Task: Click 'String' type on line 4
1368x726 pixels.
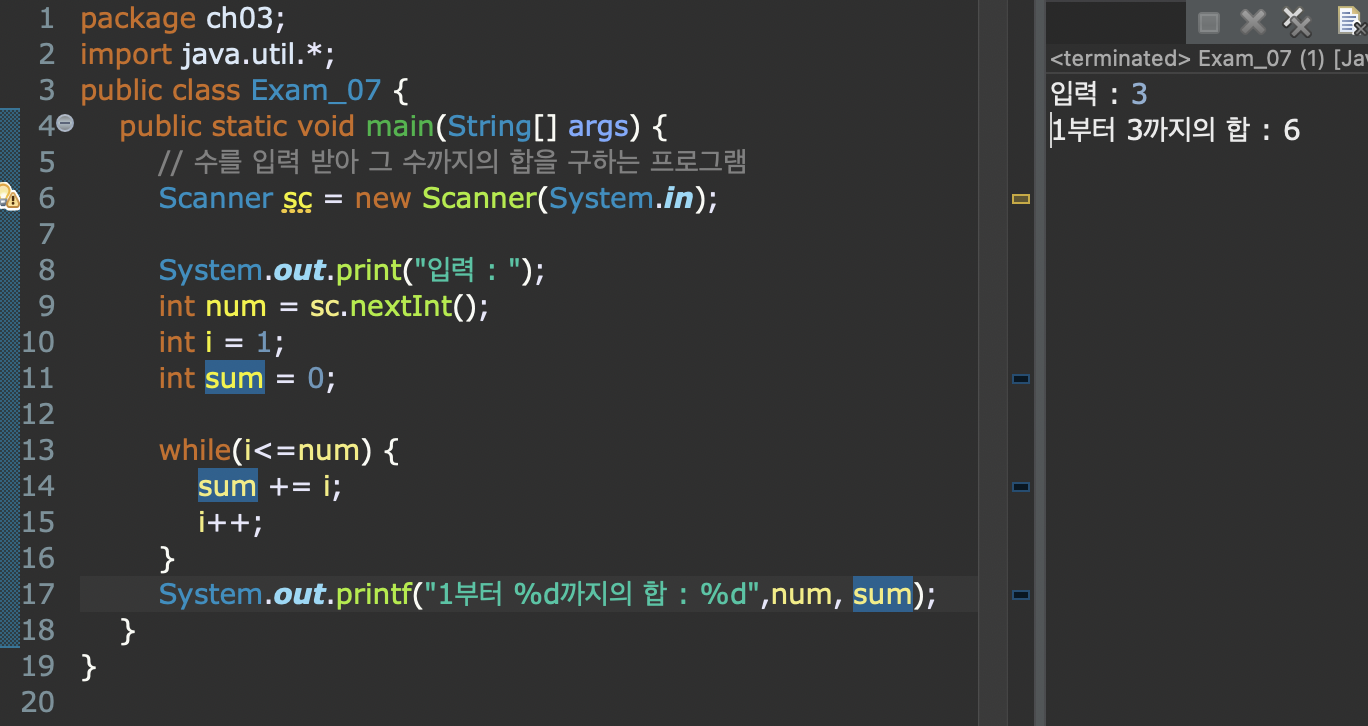Action: [490, 126]
